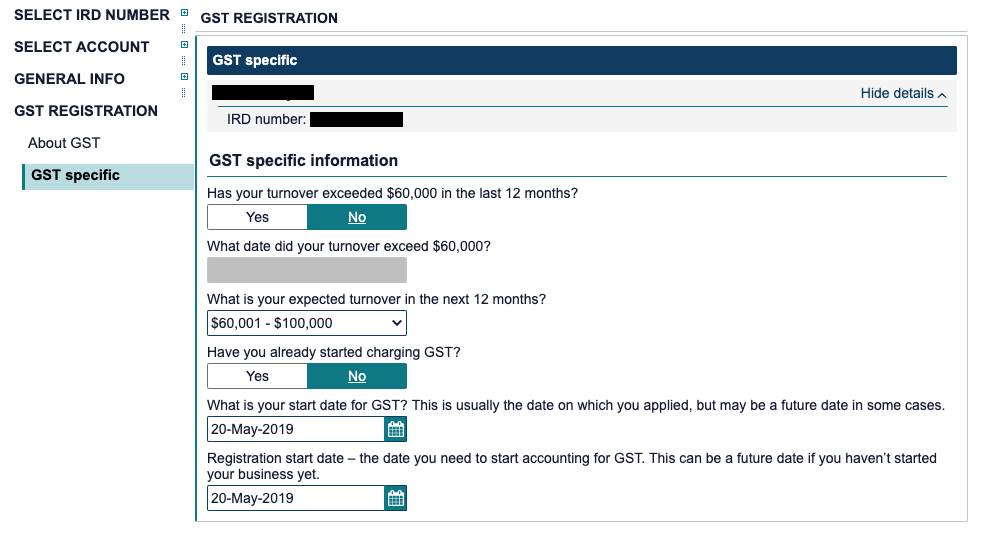Screen dimensions: 983x535
Task: Go to SELECT ACCOUNT section
Action: [x=82, y=47]
